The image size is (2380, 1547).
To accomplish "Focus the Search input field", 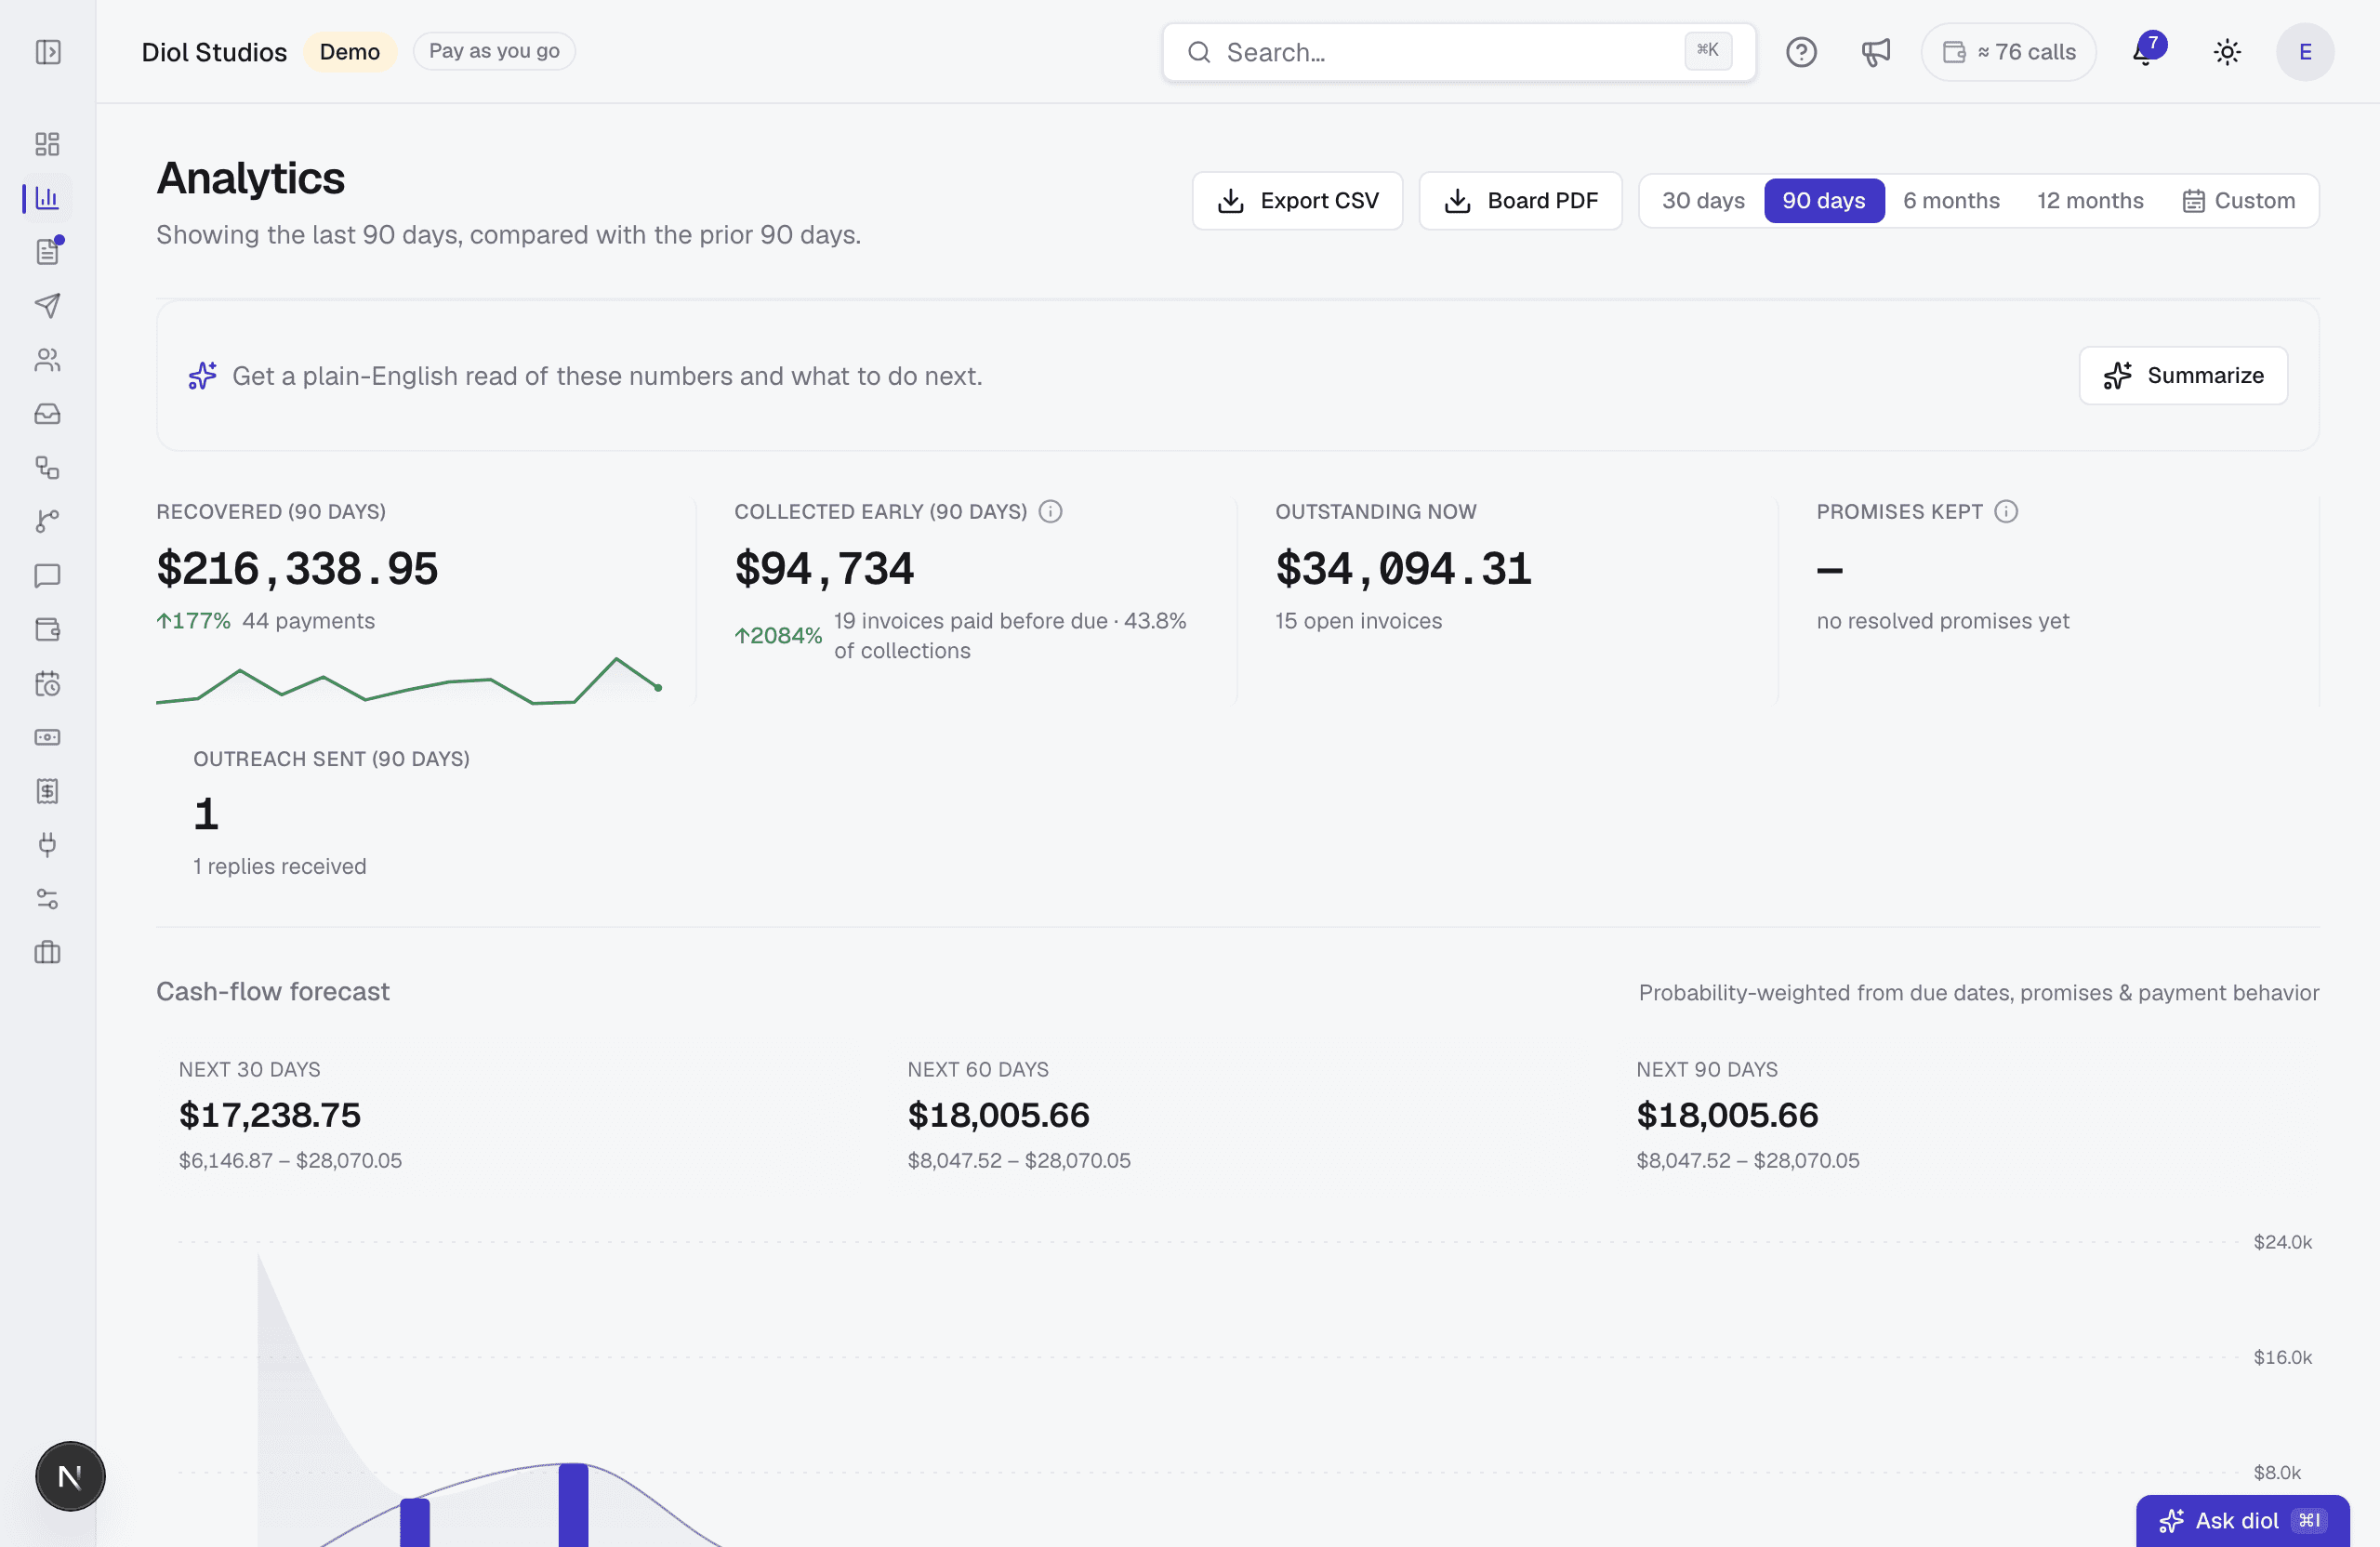I will point(1458,52).
